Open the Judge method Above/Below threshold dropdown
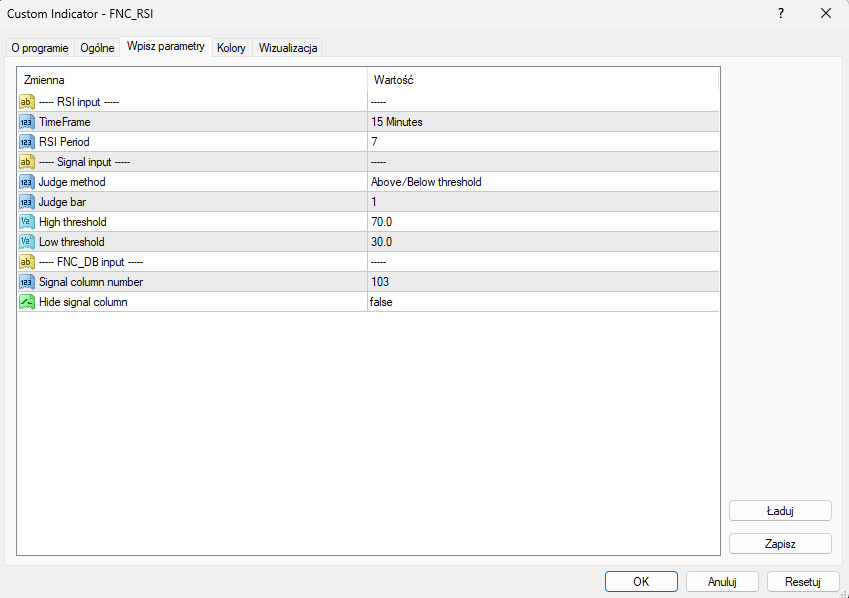 point(543,182)
